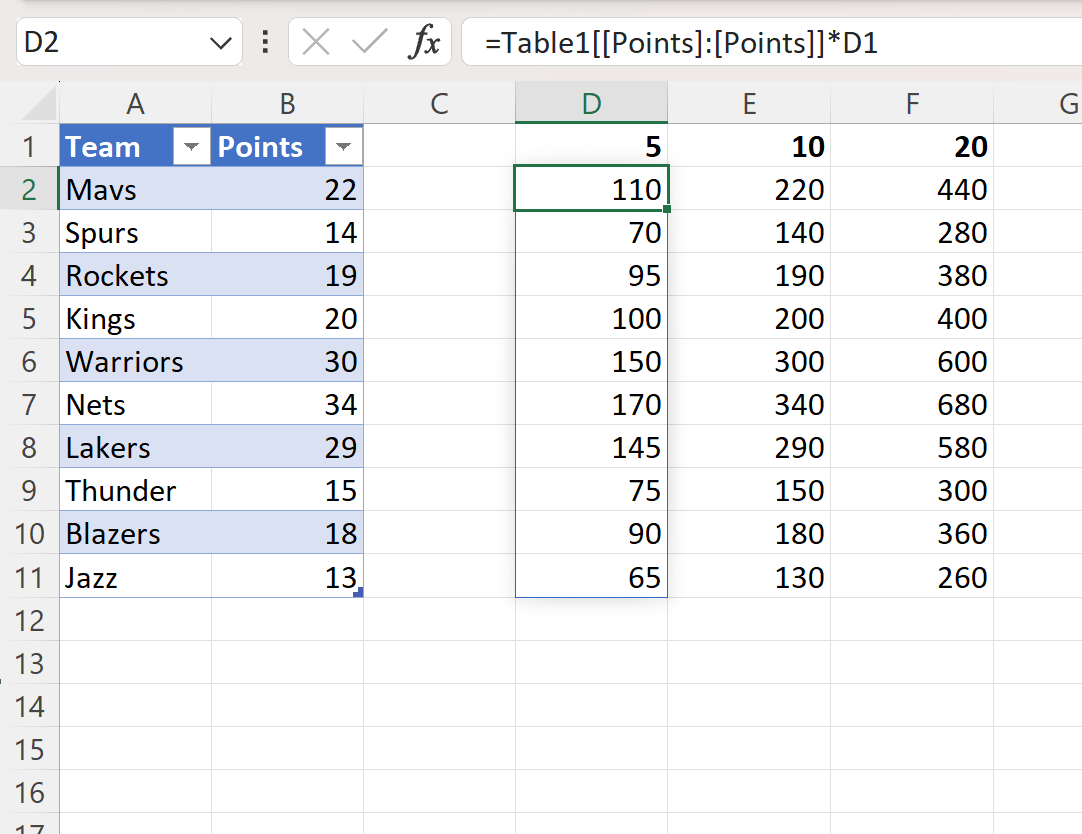Select Nets points cell with 34
The width and height of the screenshot is (1082, 834).
pos(287,404)
